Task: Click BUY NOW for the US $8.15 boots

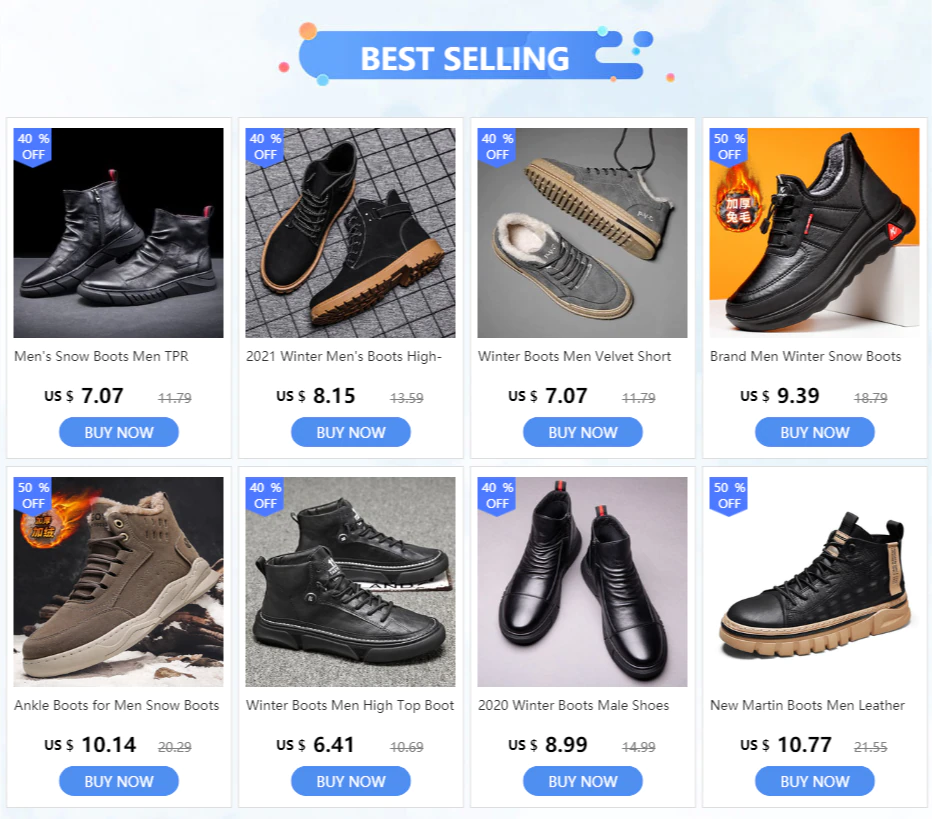Action: click(351, 432)
